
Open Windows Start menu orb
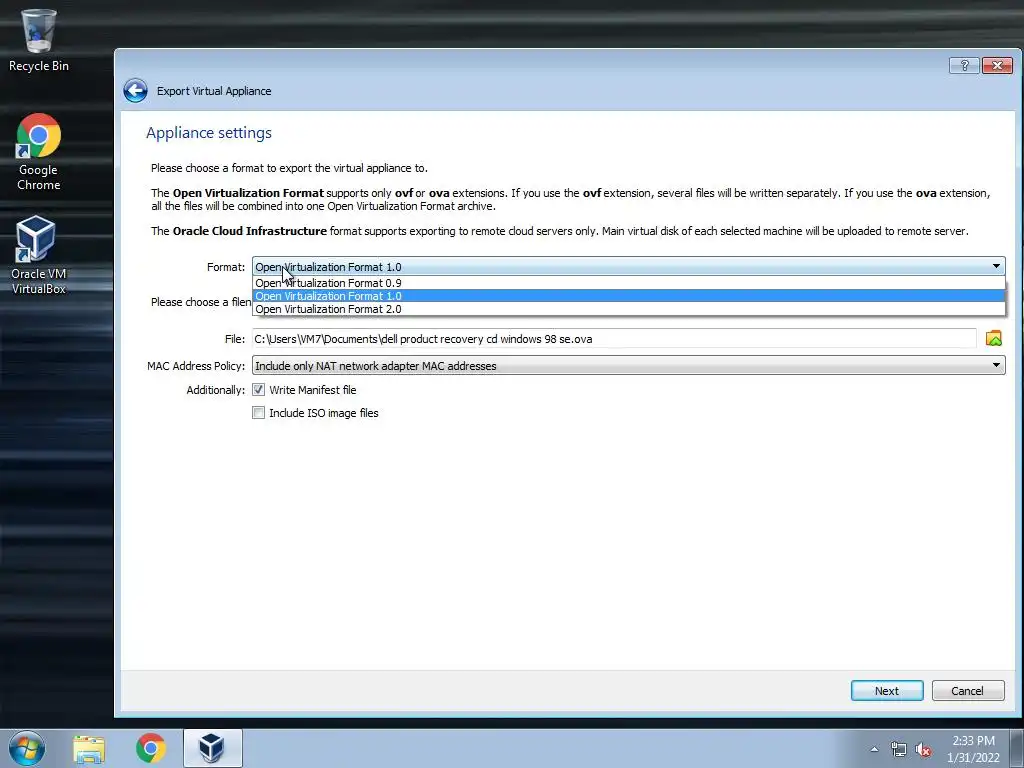[x=27, y=748]
